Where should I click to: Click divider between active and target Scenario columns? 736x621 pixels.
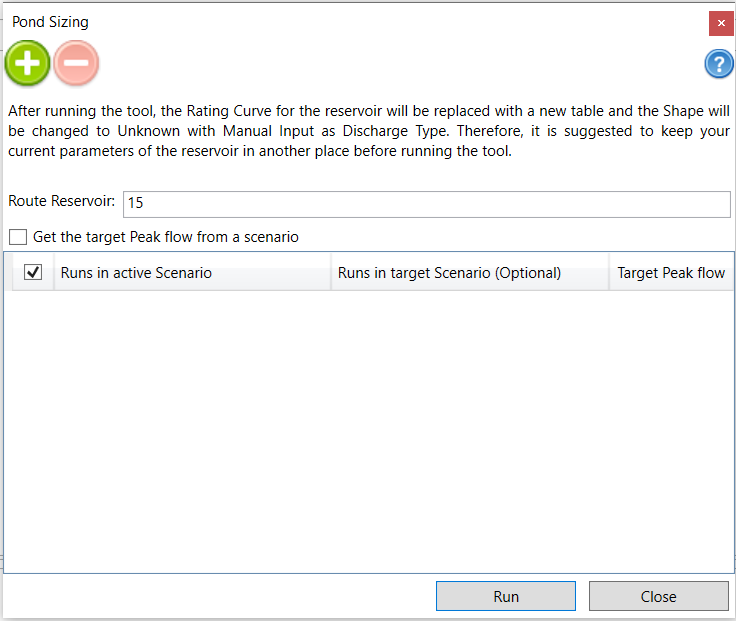tap(331, 272)
